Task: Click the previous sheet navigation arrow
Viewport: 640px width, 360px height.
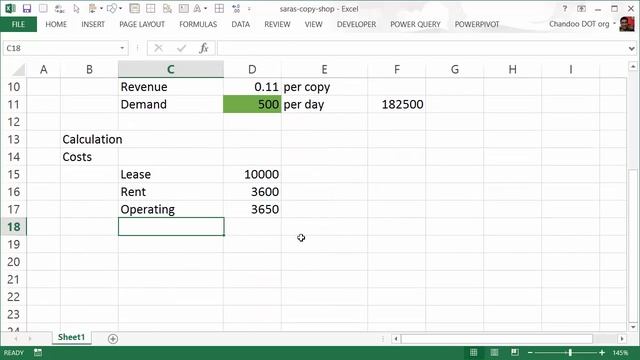Action: (16, 338)
